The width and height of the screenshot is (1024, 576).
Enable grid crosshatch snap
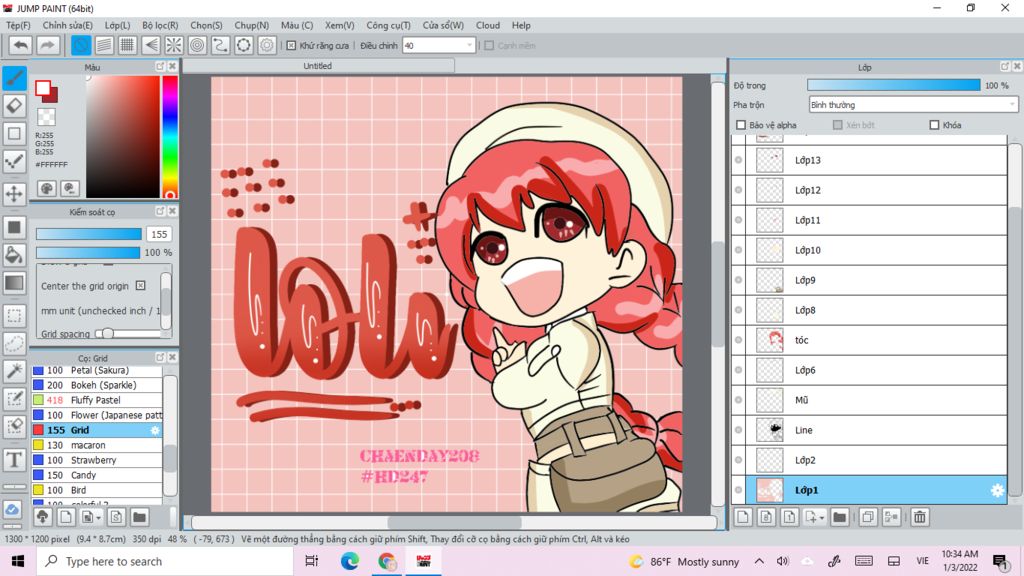point(127,45)
